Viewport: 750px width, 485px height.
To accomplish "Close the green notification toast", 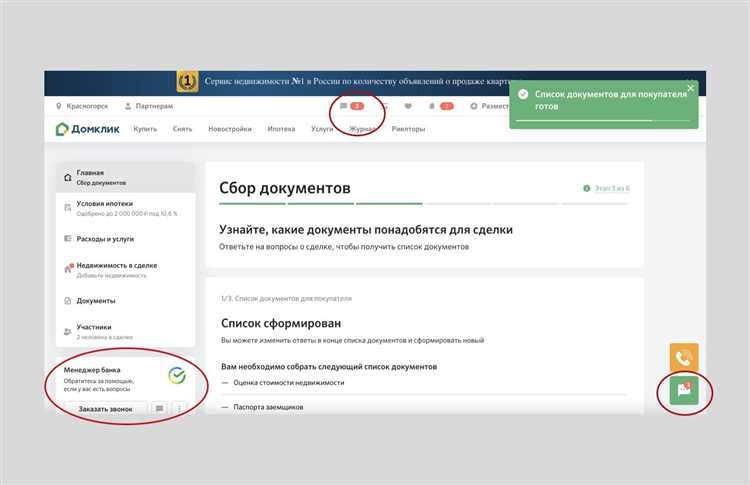I will tap(690, 88).
